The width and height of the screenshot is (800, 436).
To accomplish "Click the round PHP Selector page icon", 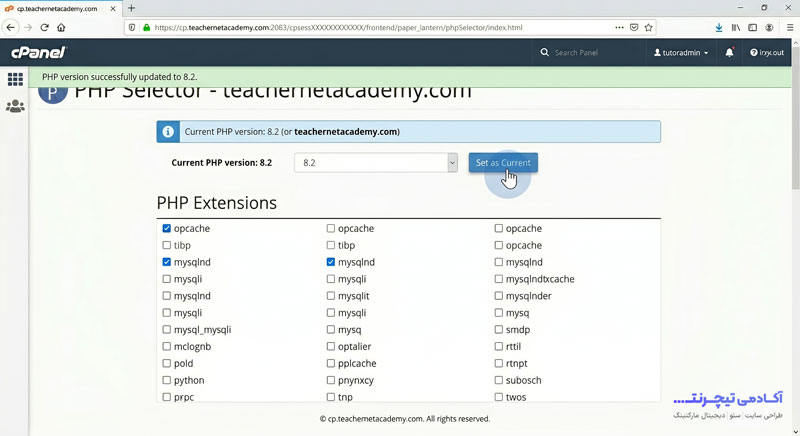I will click(53, 94).
